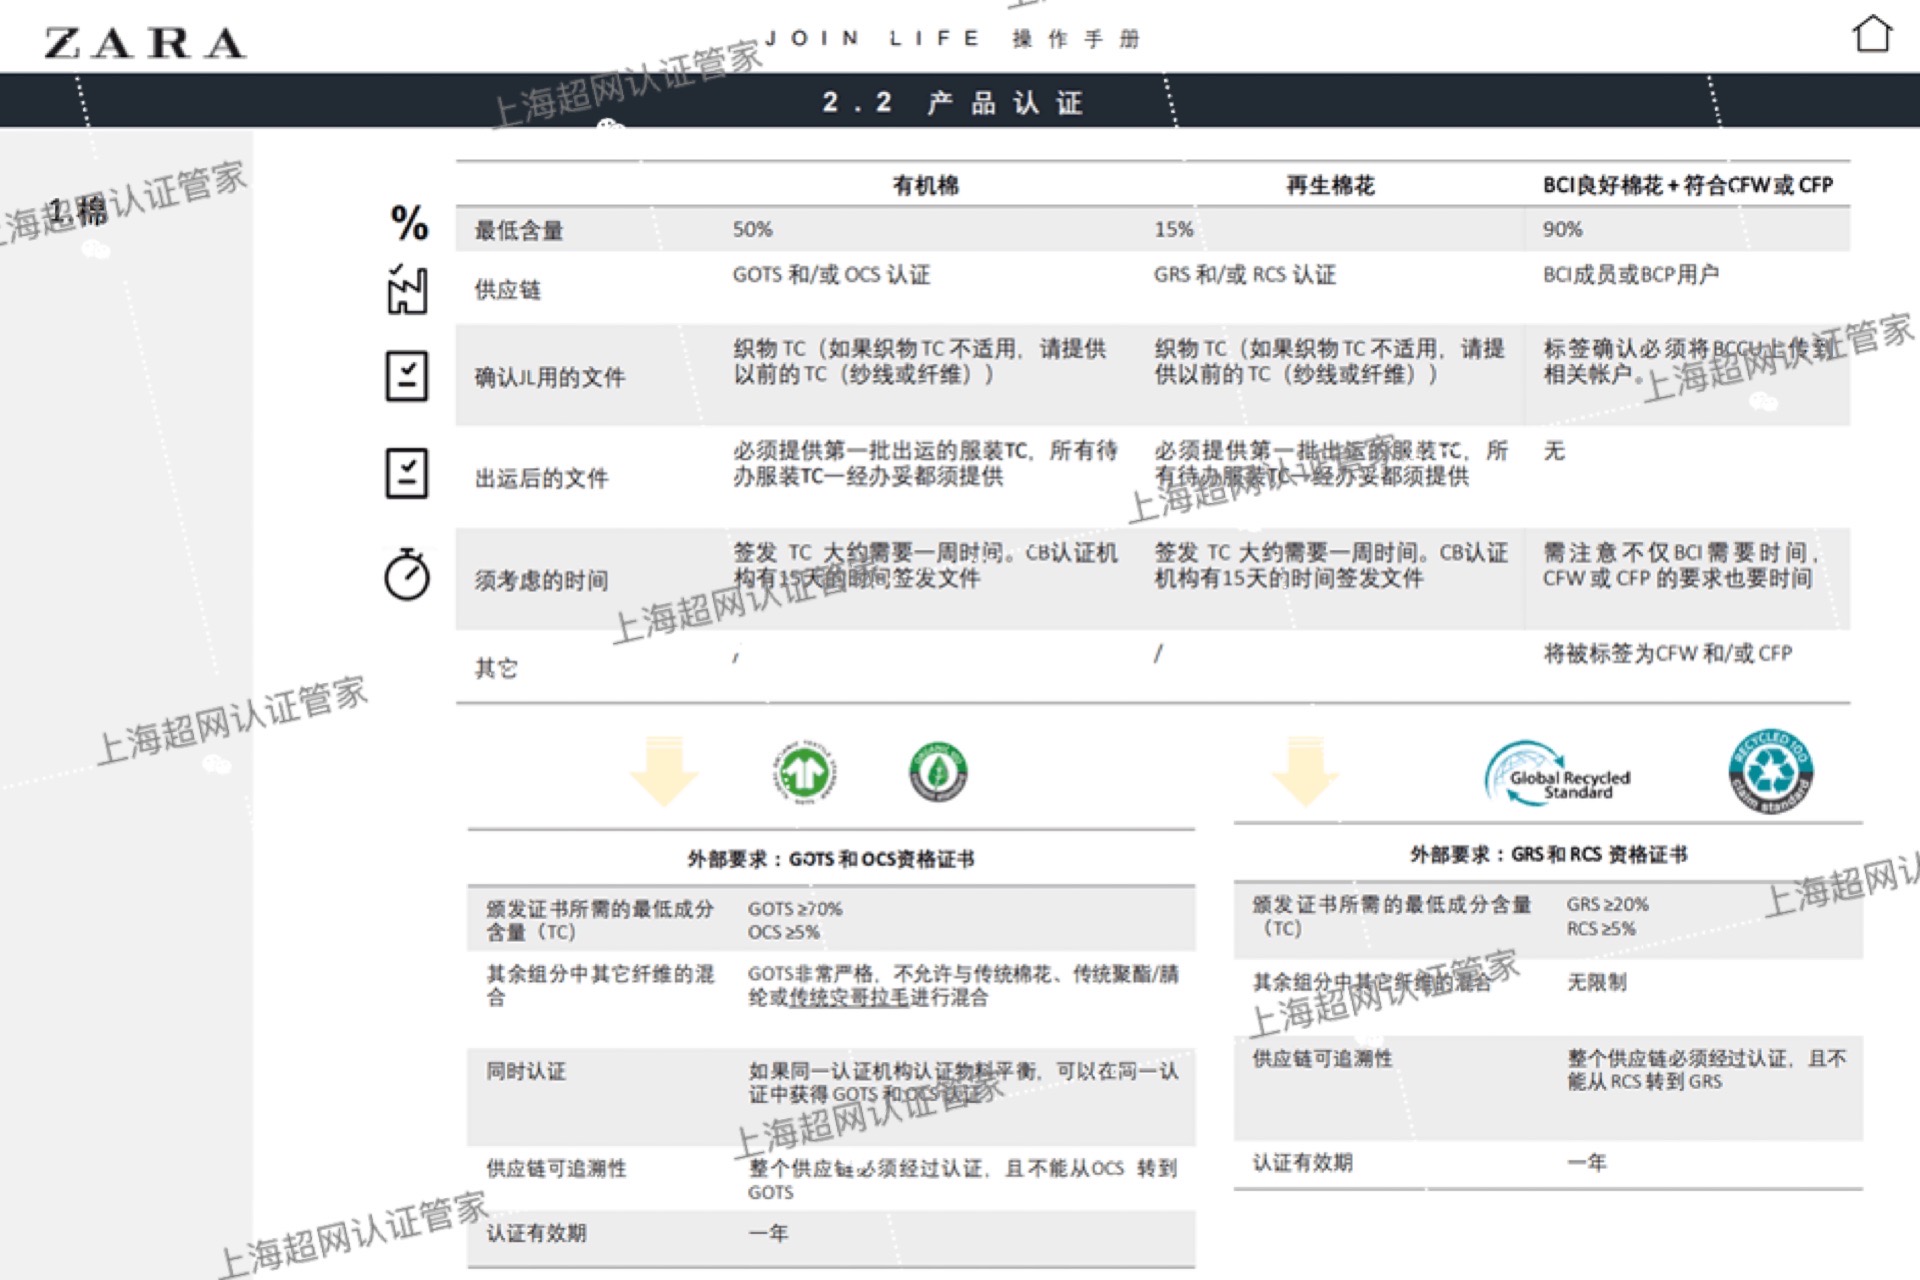Click the percent minimum-content icon
Viewport: 1920px width, 1280px height.
[x=409, y=222]
